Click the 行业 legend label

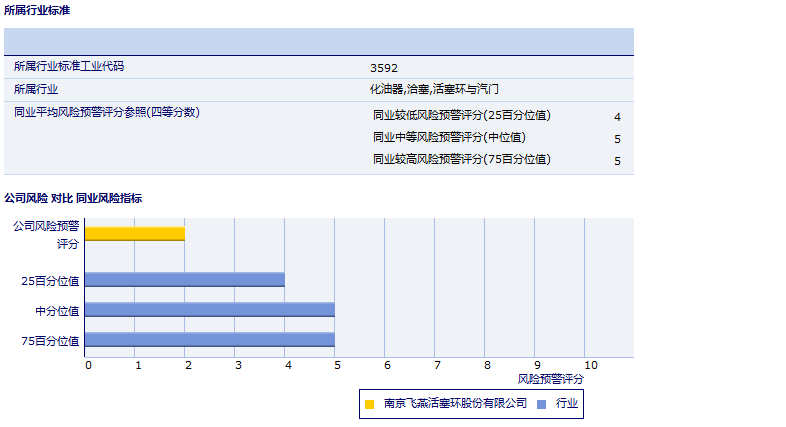[x=566, y=403]
